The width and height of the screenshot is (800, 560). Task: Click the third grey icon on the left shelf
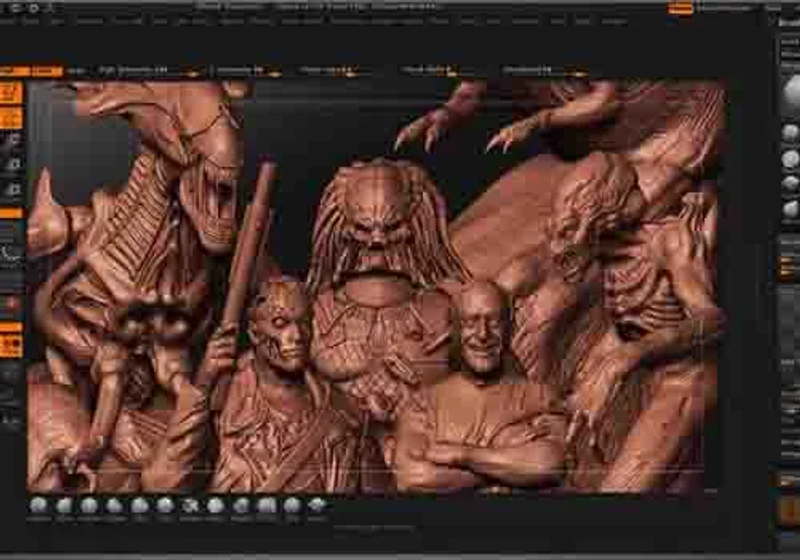(x=12, y=189)
